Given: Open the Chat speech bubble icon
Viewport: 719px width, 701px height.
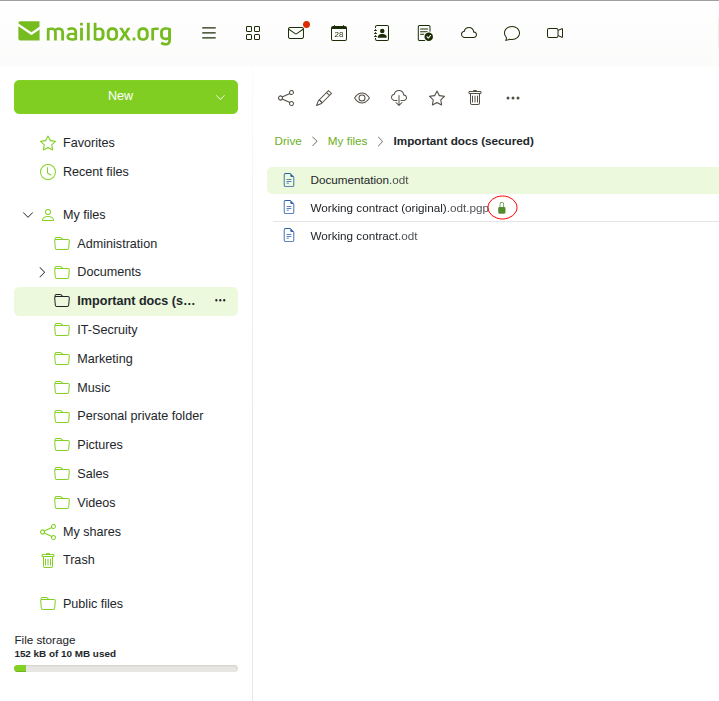Looking at the screenshot, I should 512,33.
